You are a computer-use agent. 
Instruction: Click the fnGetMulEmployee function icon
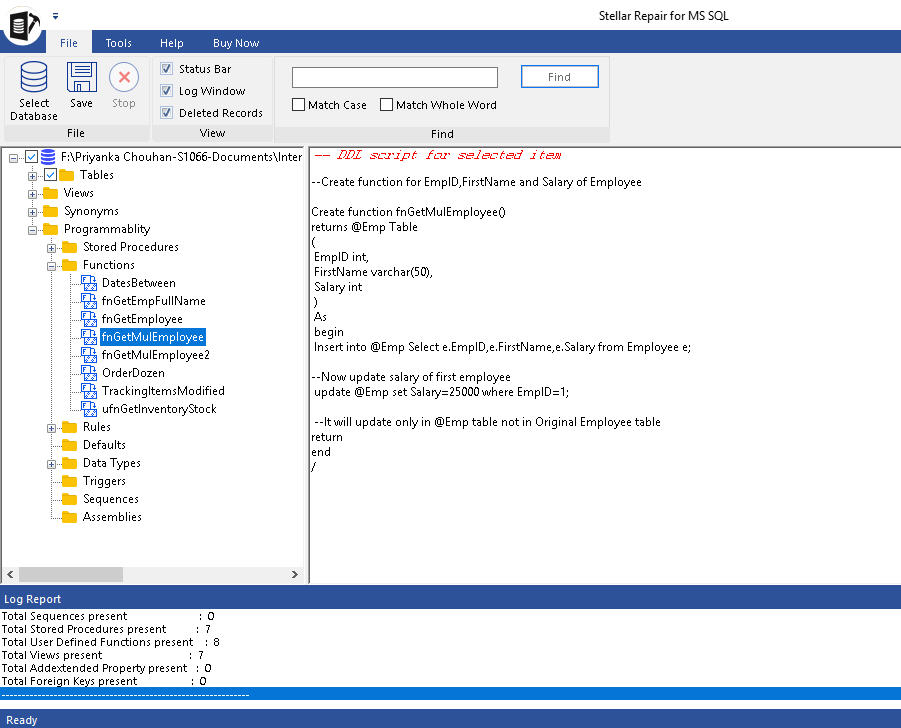pos(89,337)
